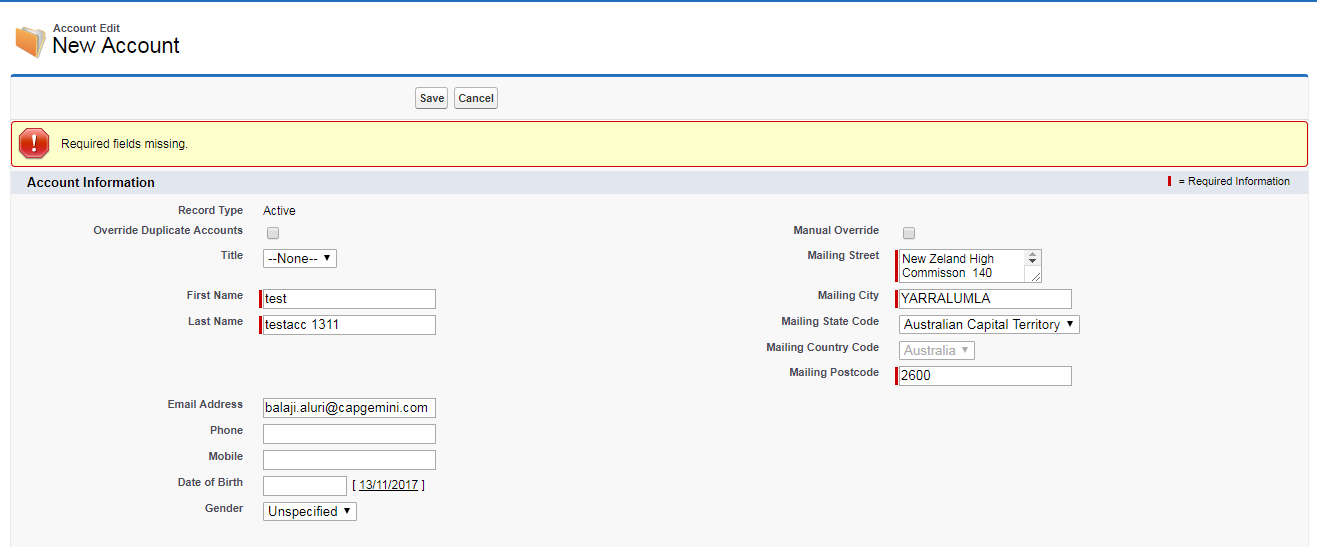The width and height of the screenshot is (1317, 547).
Task: Toggle the Manual Override checkbox
Action: (x=909, y=233)
